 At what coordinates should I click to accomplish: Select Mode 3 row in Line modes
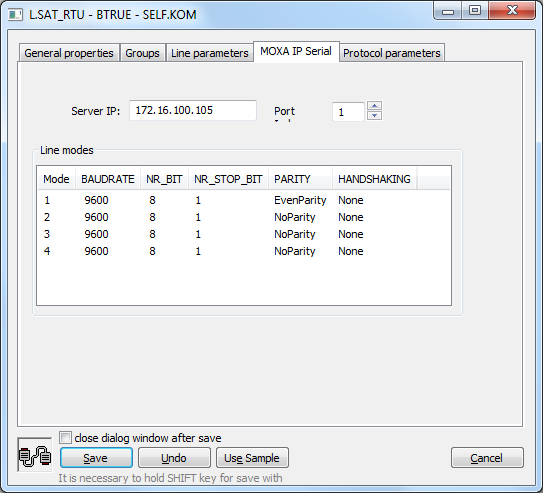click(244, 234)
